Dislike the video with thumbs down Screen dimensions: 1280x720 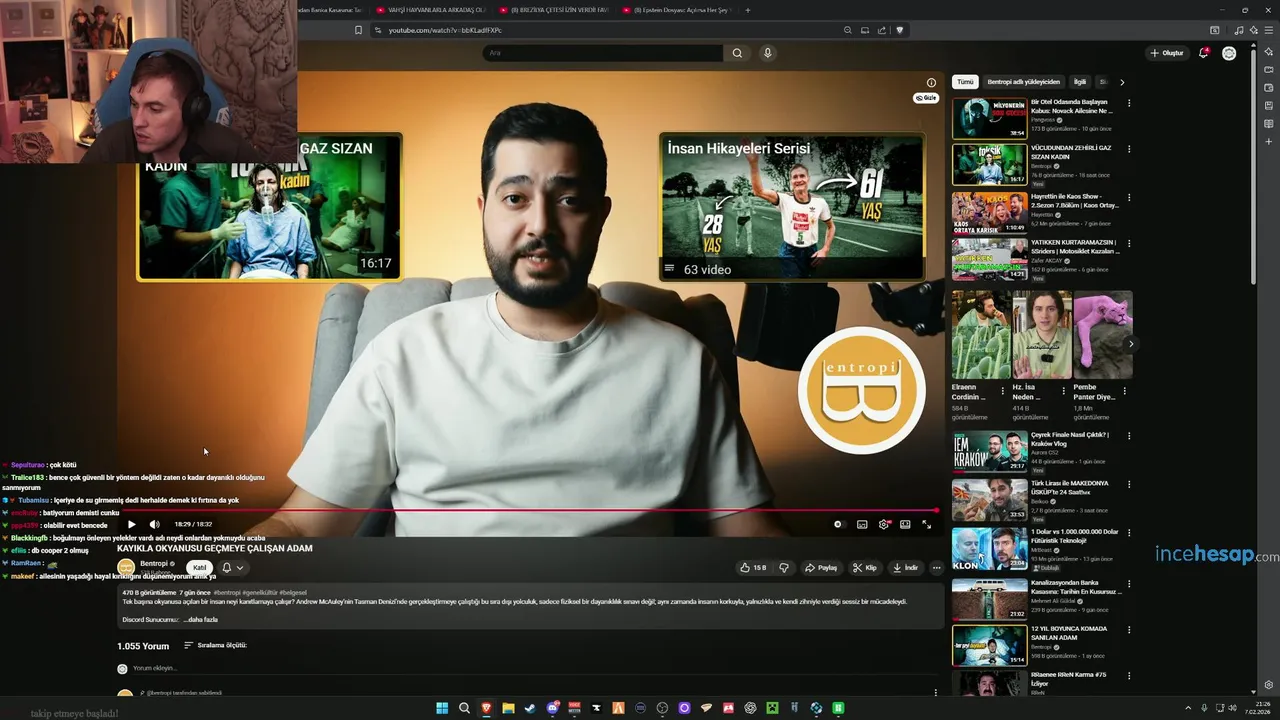(x=784, y=568)
